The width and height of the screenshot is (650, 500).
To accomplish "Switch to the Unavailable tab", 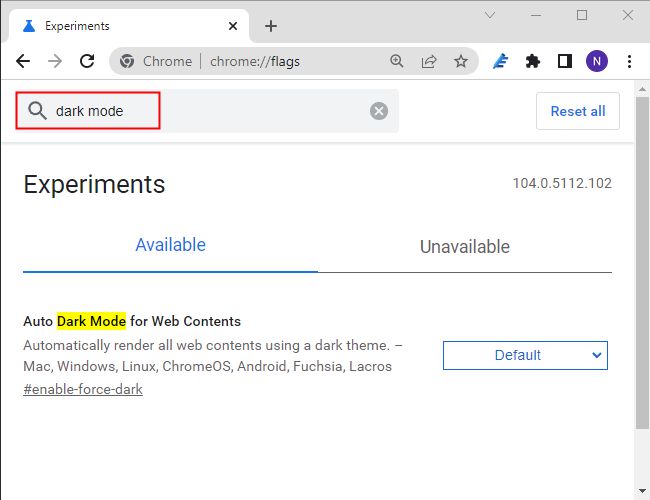I will (x=464, y=247).
